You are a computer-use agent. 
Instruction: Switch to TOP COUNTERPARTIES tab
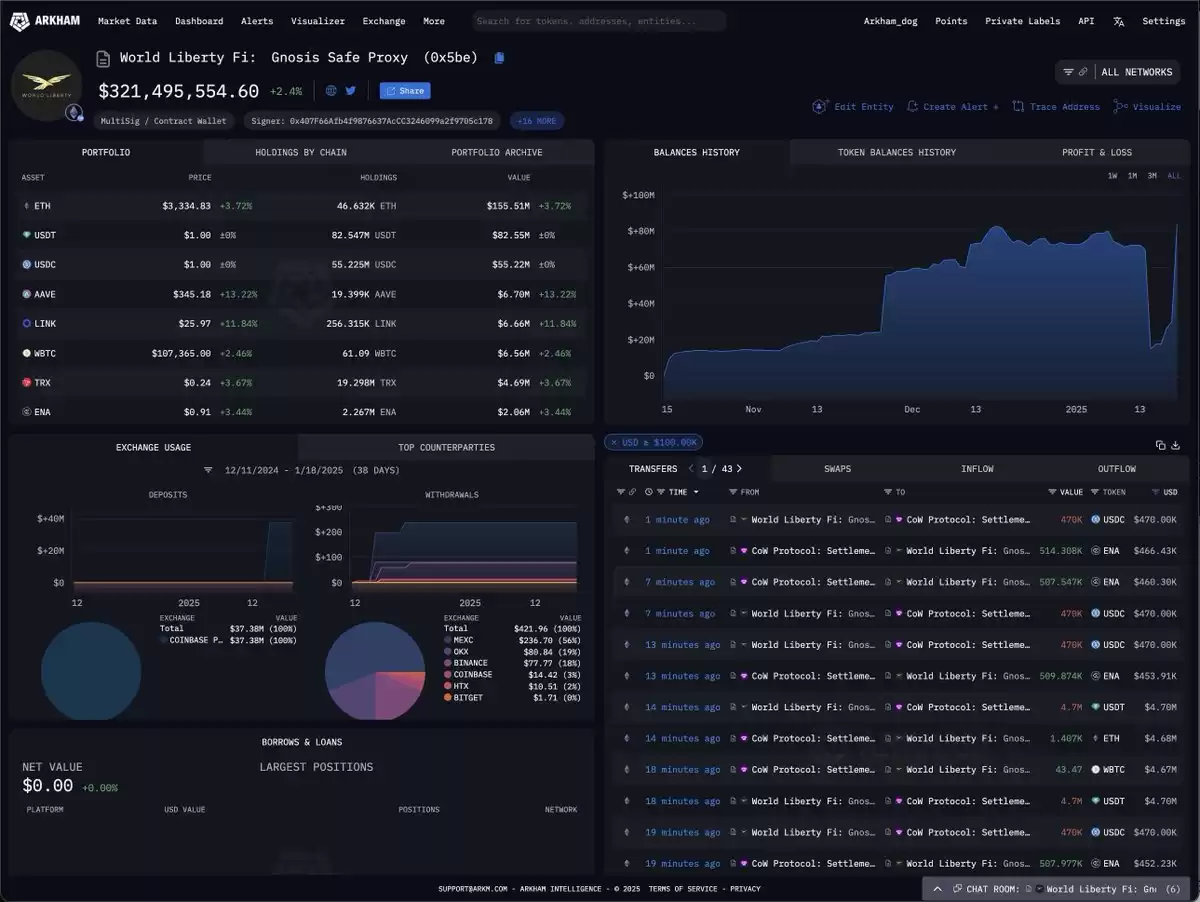[x=446, y=447]
